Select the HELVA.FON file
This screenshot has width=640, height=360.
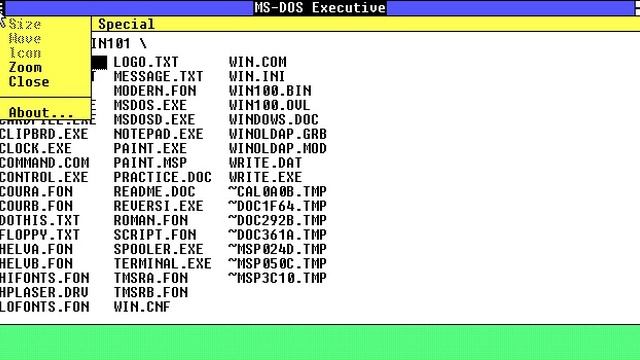(x=36, y=249)
